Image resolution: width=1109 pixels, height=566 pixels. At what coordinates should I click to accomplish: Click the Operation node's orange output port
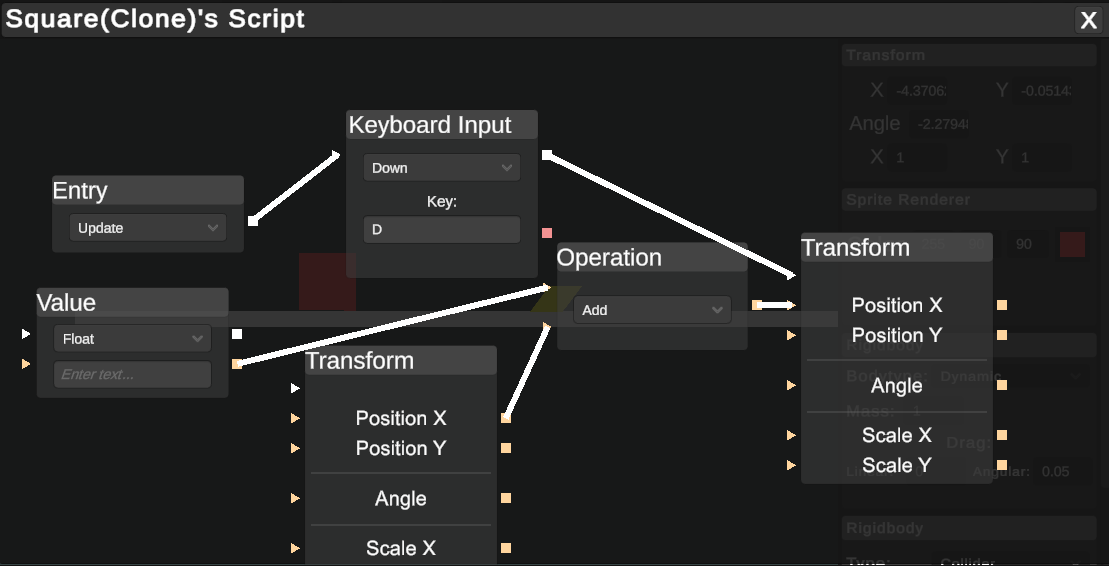tap(757, 305)
